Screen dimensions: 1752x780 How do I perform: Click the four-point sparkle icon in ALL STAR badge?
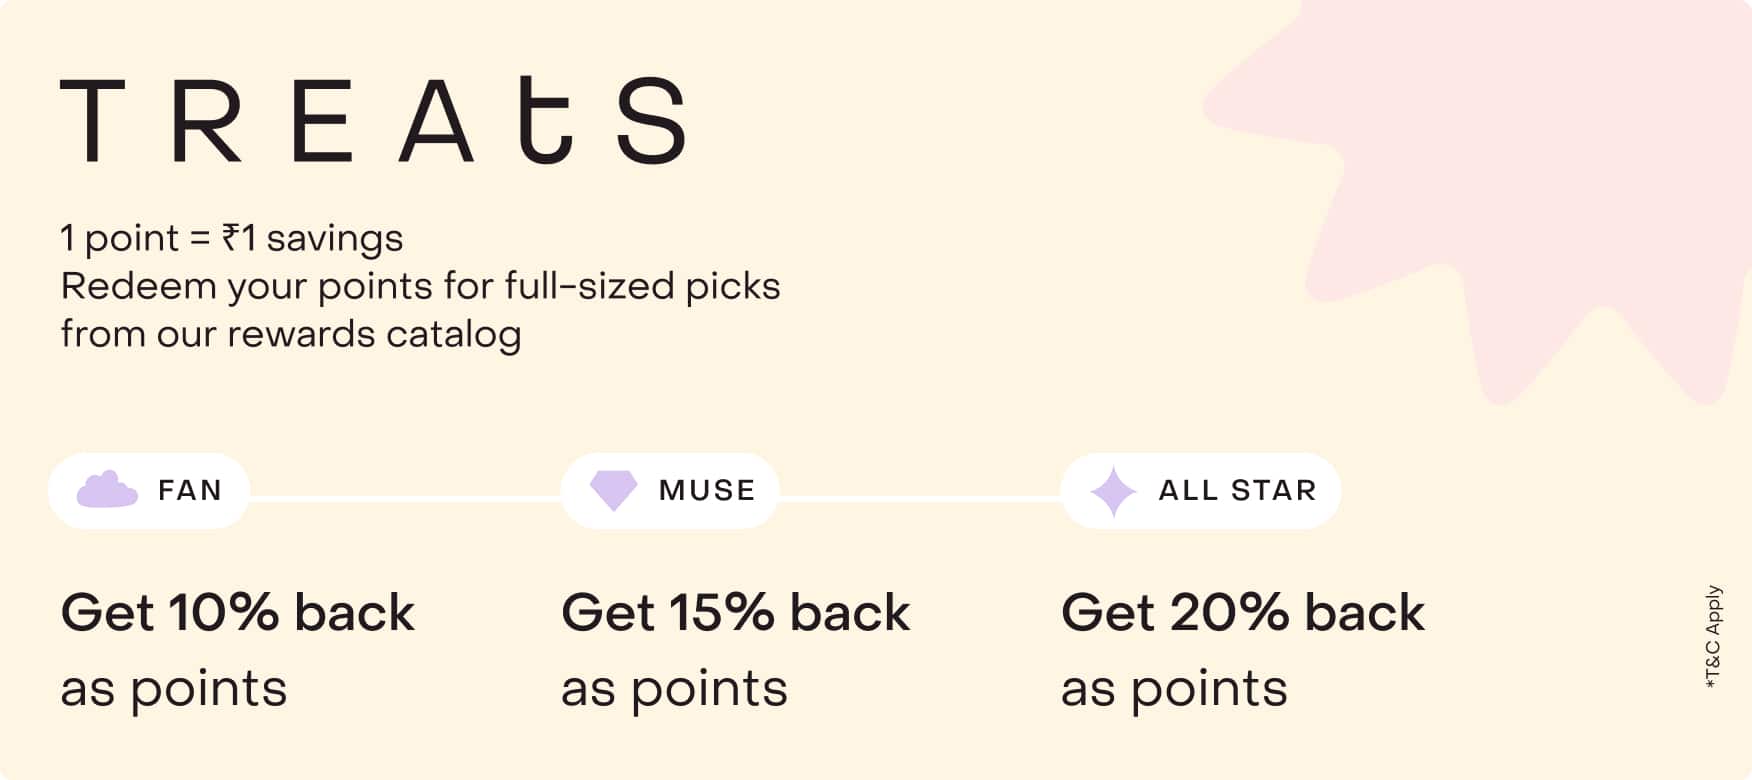(1113, 491)
